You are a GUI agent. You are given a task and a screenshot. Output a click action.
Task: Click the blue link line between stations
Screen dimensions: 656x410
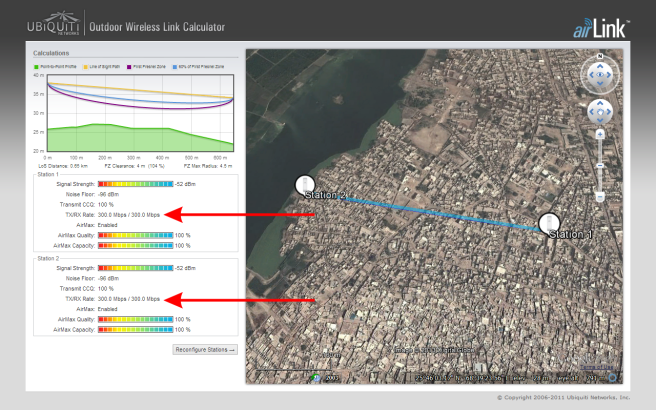point(430,210)
